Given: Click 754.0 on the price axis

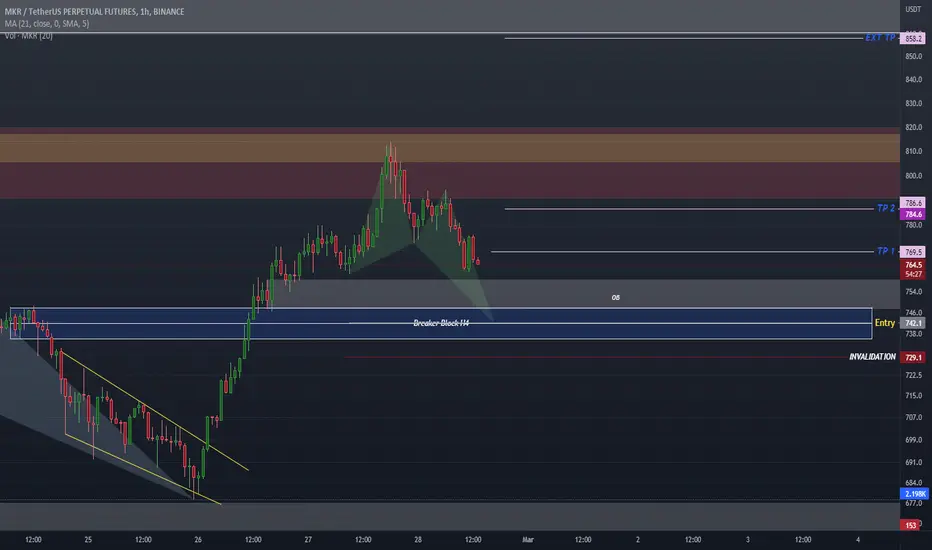Looking at the screenshot, I should tap(914, 292).
